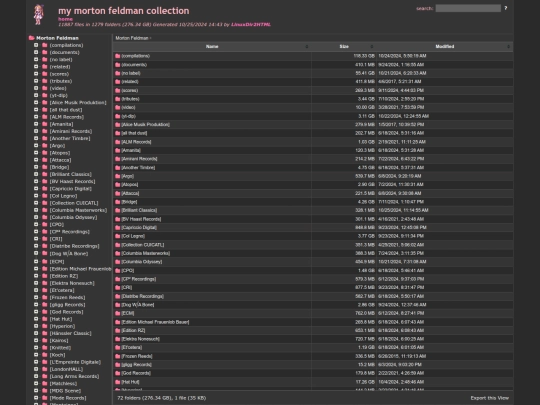Expand the (compilations) node in the tree
This screenshot has width=540, height=405.
click(x=36, y=45)
